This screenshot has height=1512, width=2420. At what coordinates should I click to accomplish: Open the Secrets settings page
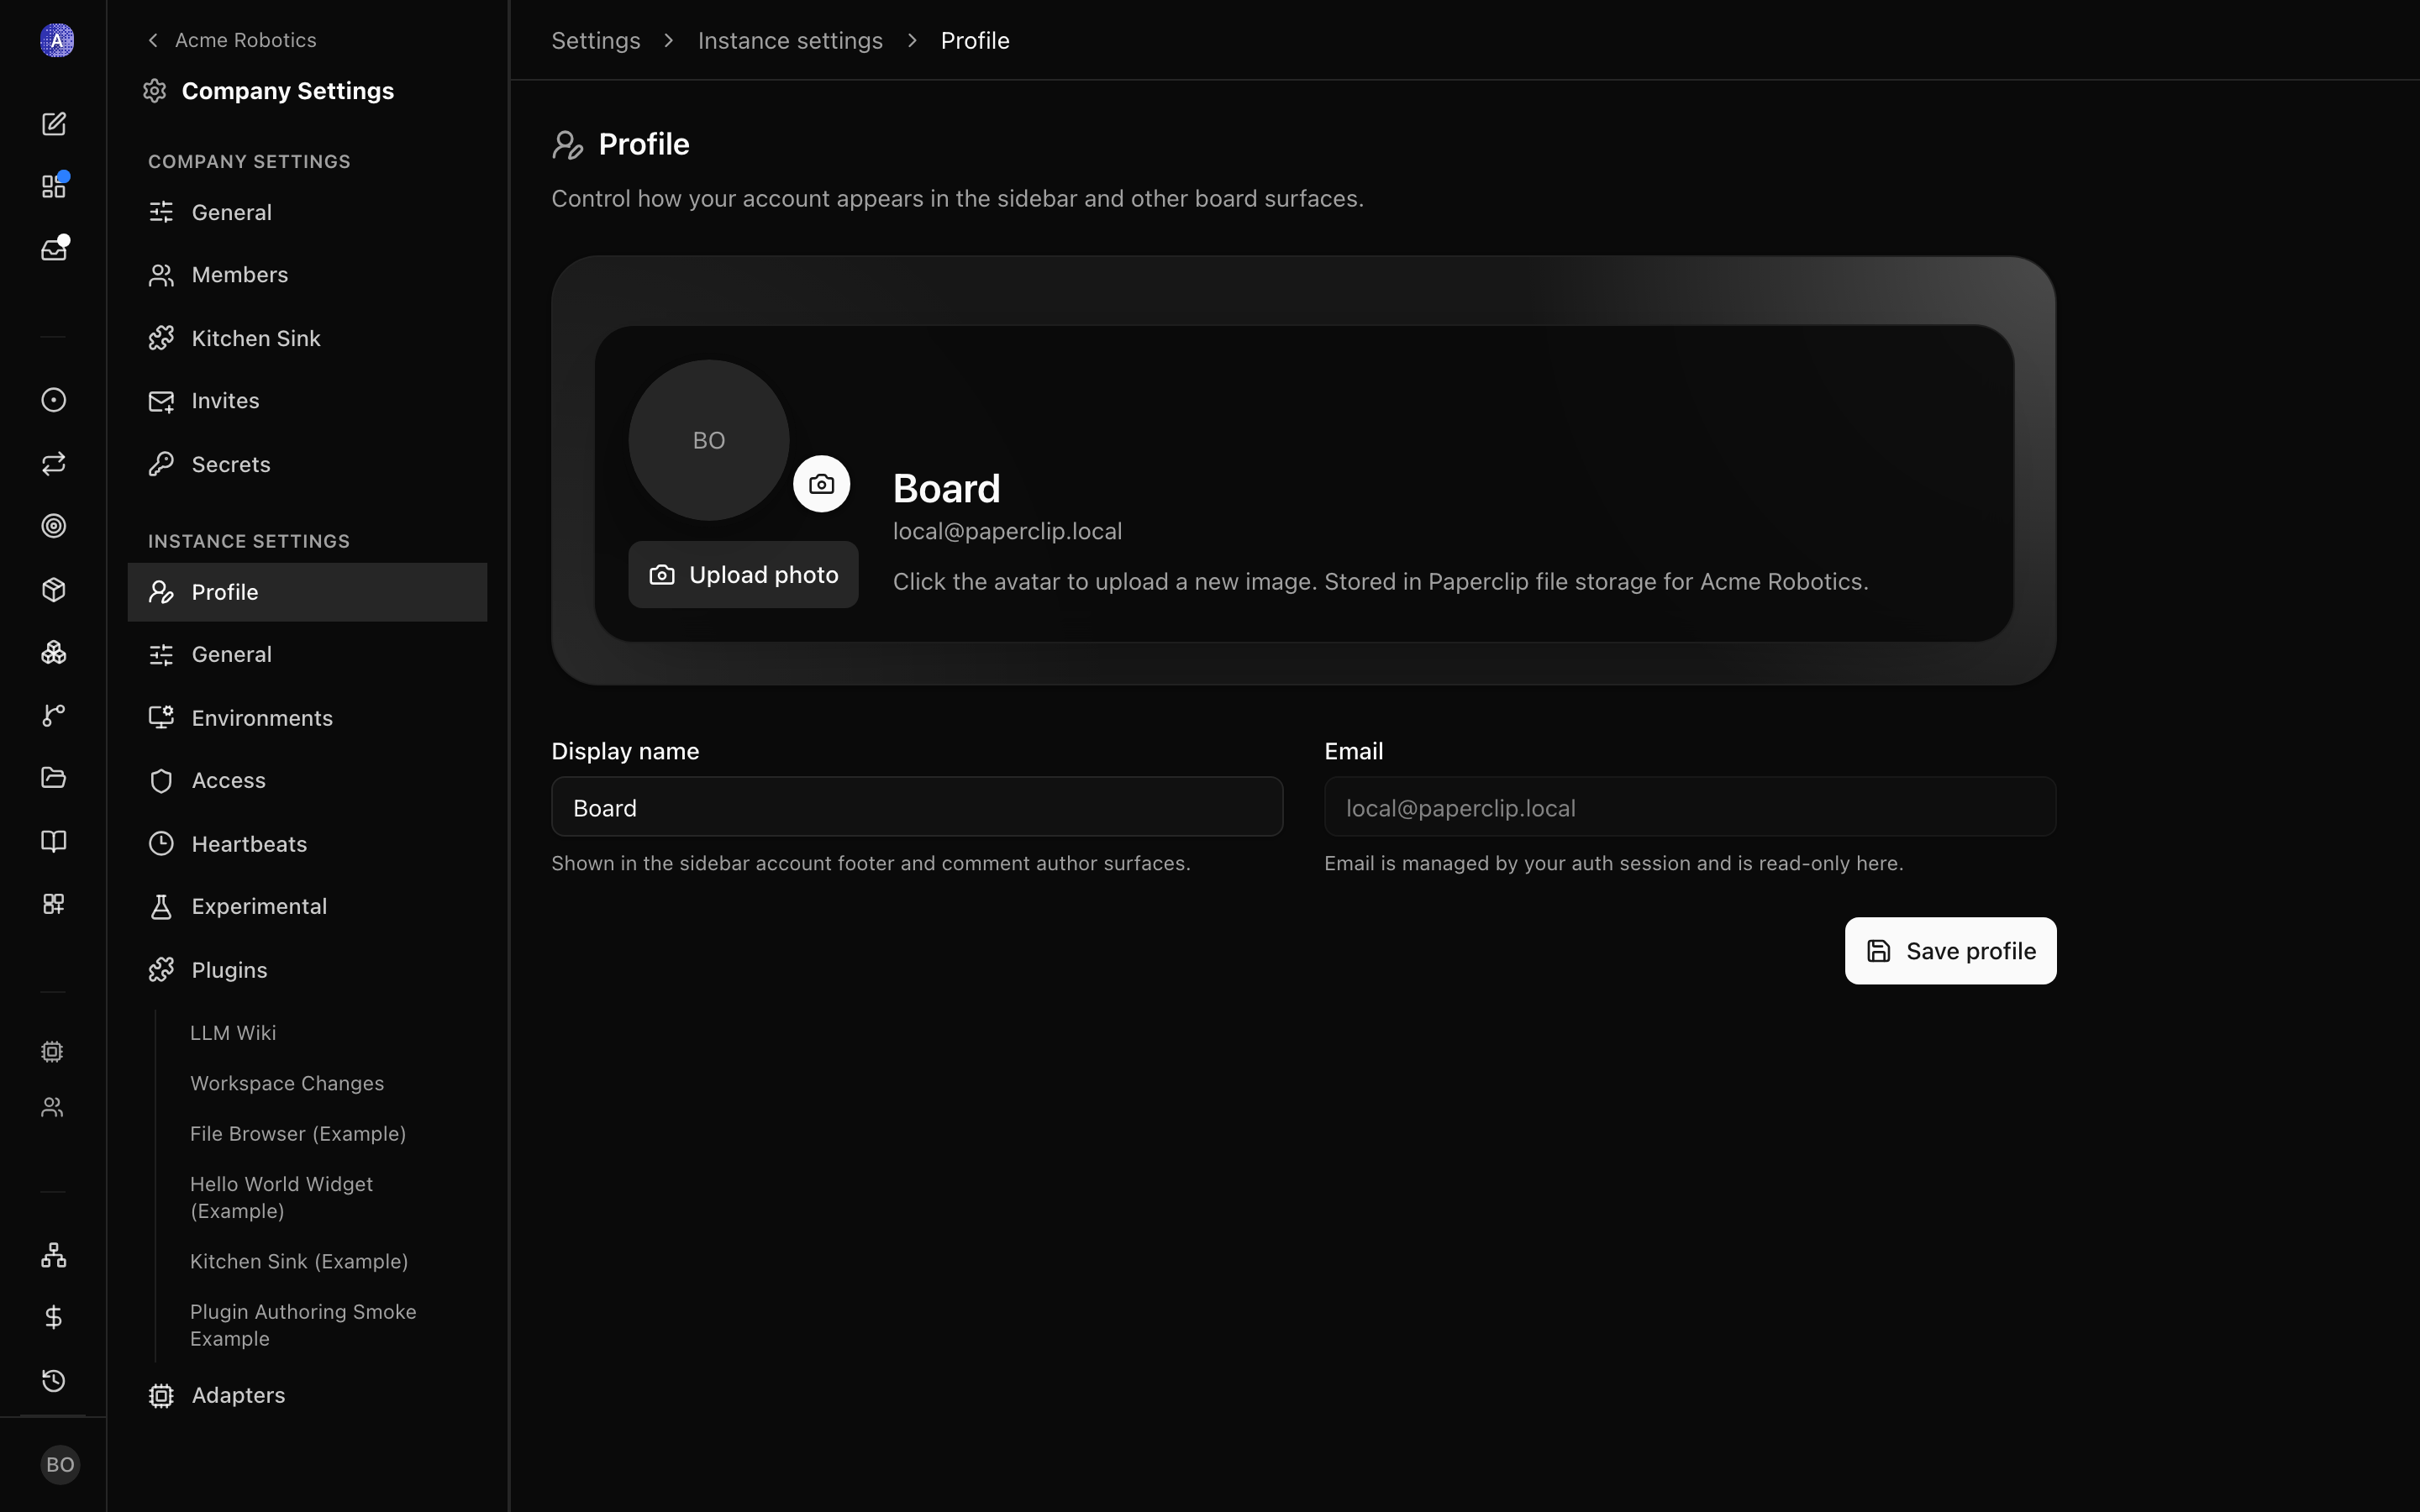308,464
